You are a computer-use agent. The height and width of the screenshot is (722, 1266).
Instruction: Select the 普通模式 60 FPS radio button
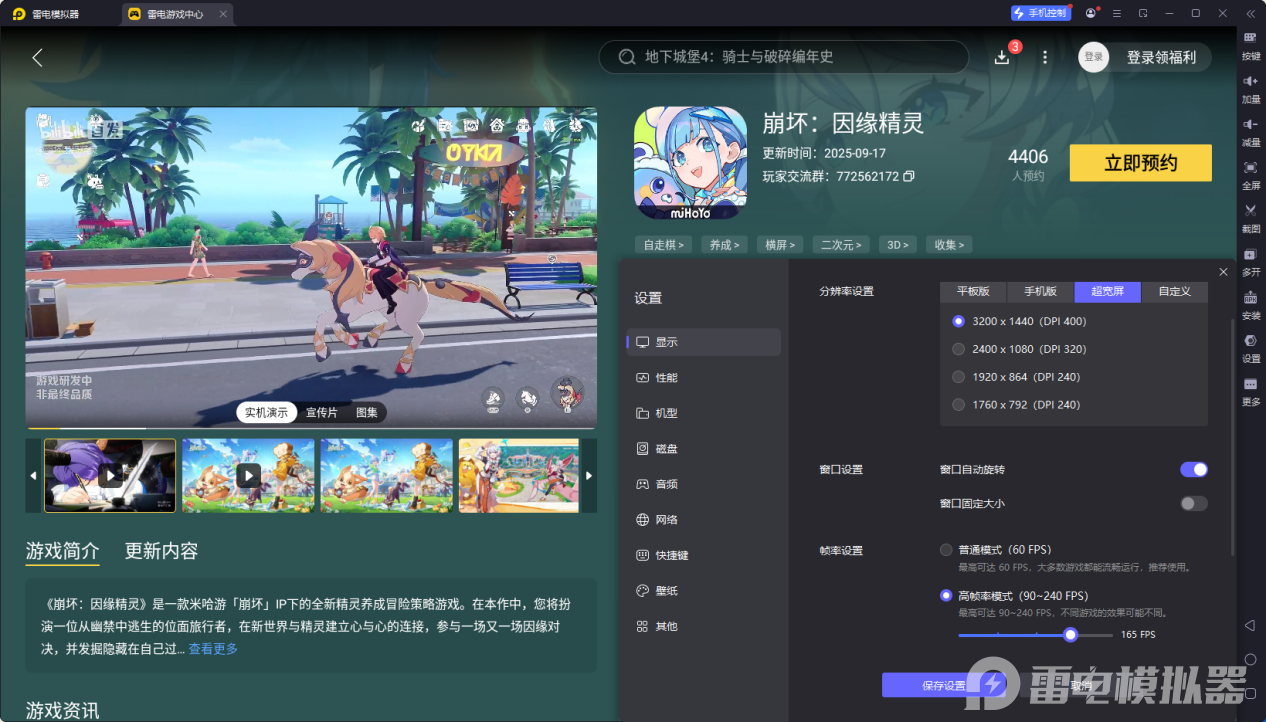pos(946,549)
